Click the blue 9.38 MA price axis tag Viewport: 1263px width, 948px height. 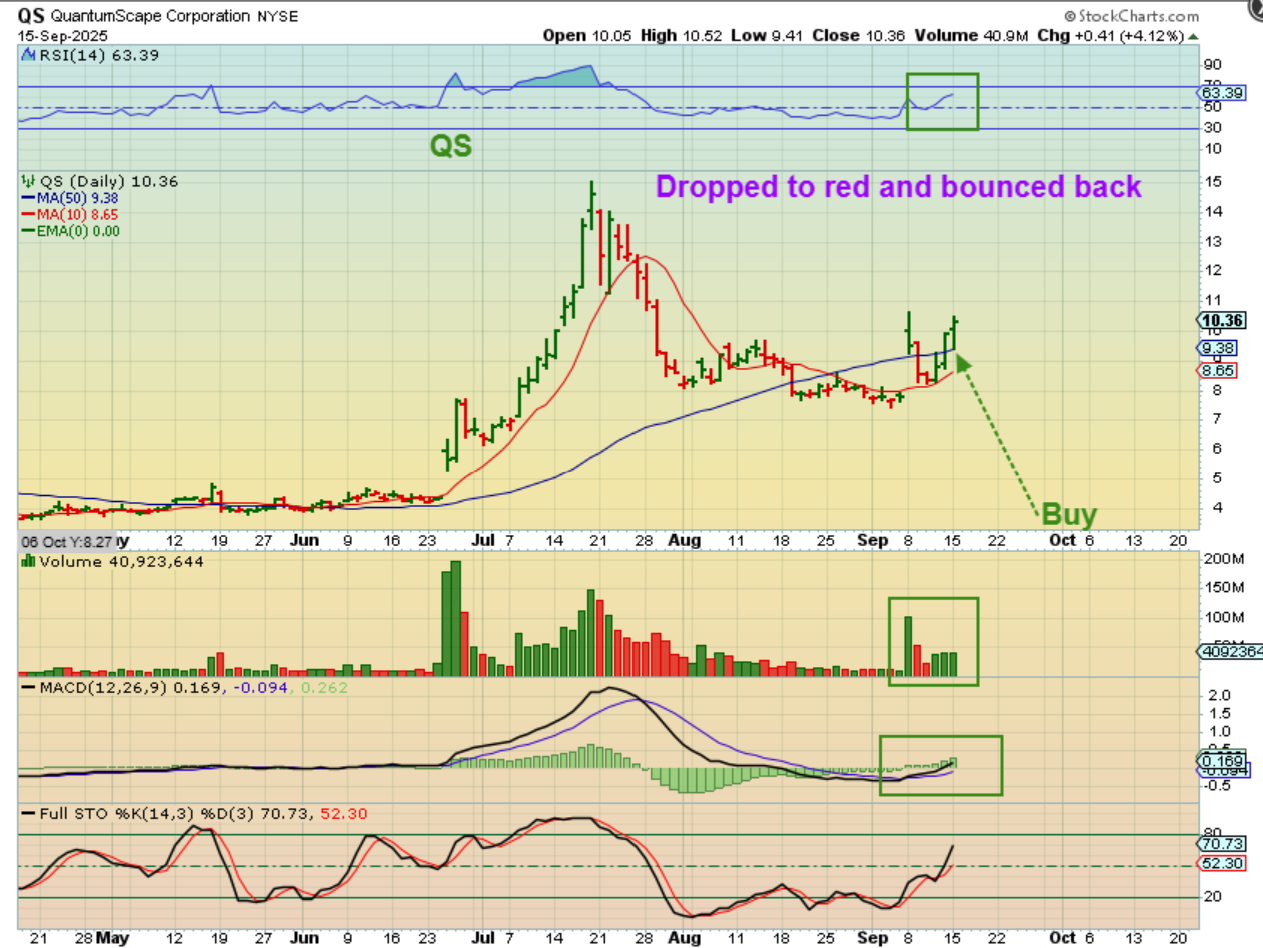point(1217,348)
